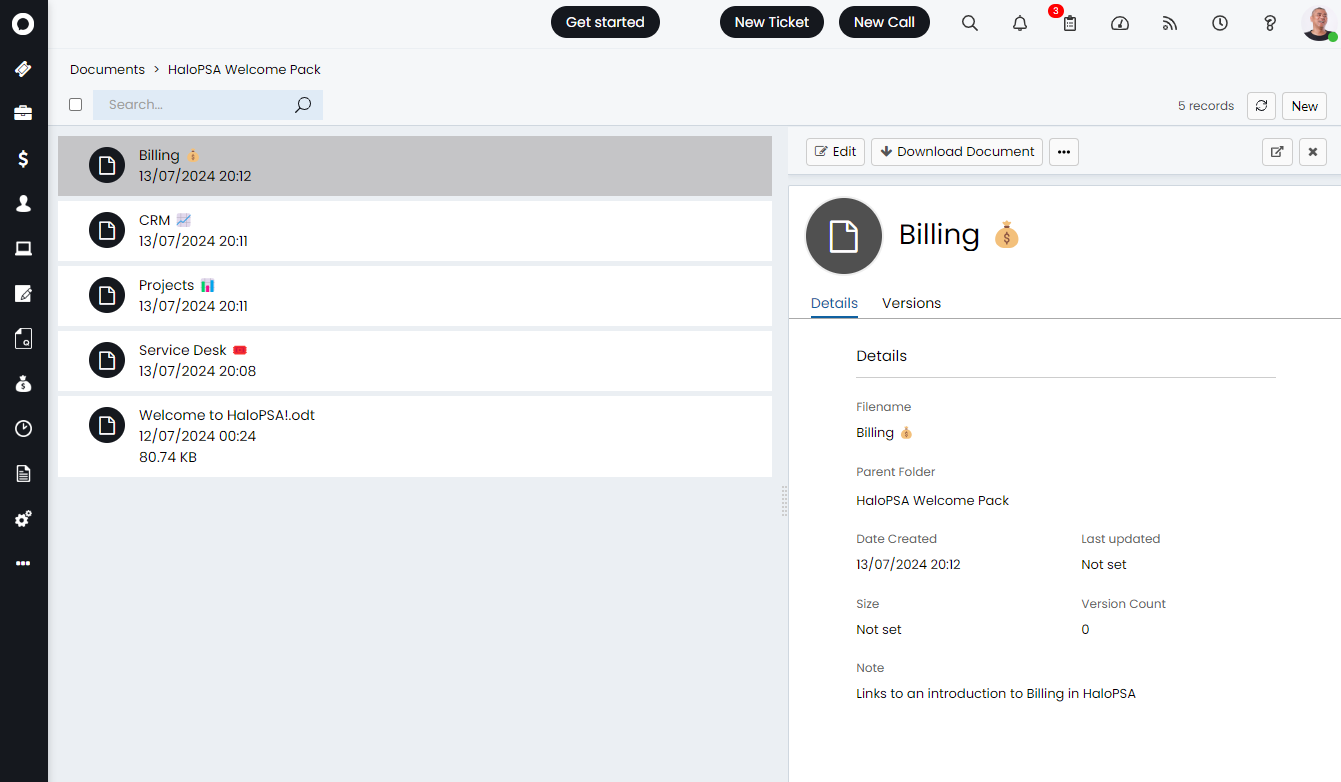The image size is (1341, 782).
Task: Click the 80.74 KB file size text
Action: 168,457
